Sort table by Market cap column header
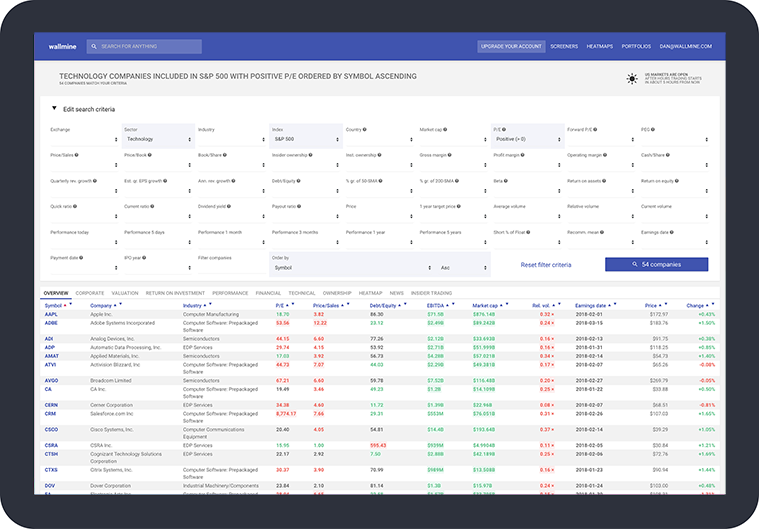The image size is (759, 529). tap(485, 306)
